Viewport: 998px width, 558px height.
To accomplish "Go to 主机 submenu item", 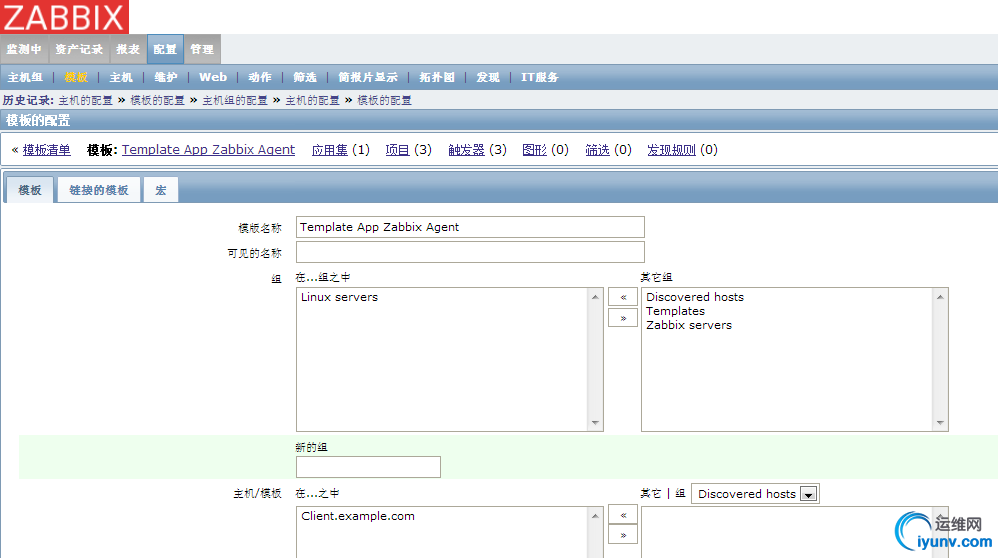I will pos(121,77).
